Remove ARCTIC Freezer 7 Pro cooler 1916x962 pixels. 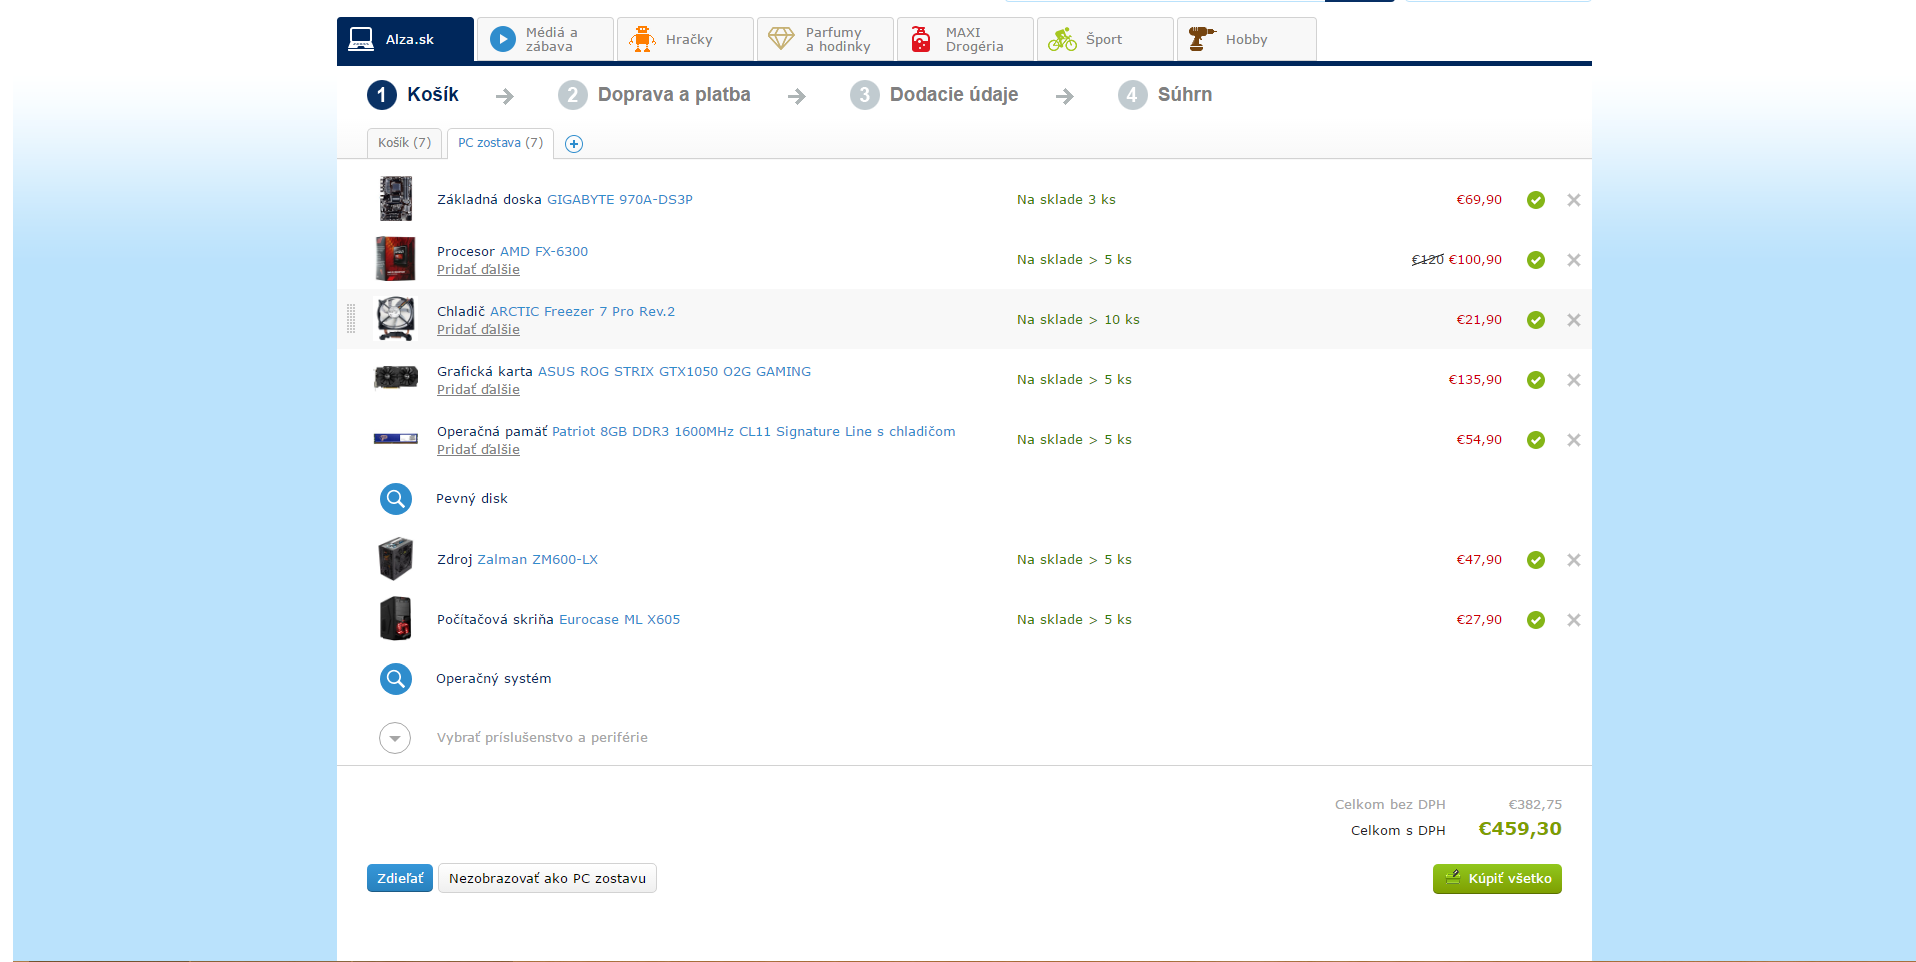(1574, 320)
